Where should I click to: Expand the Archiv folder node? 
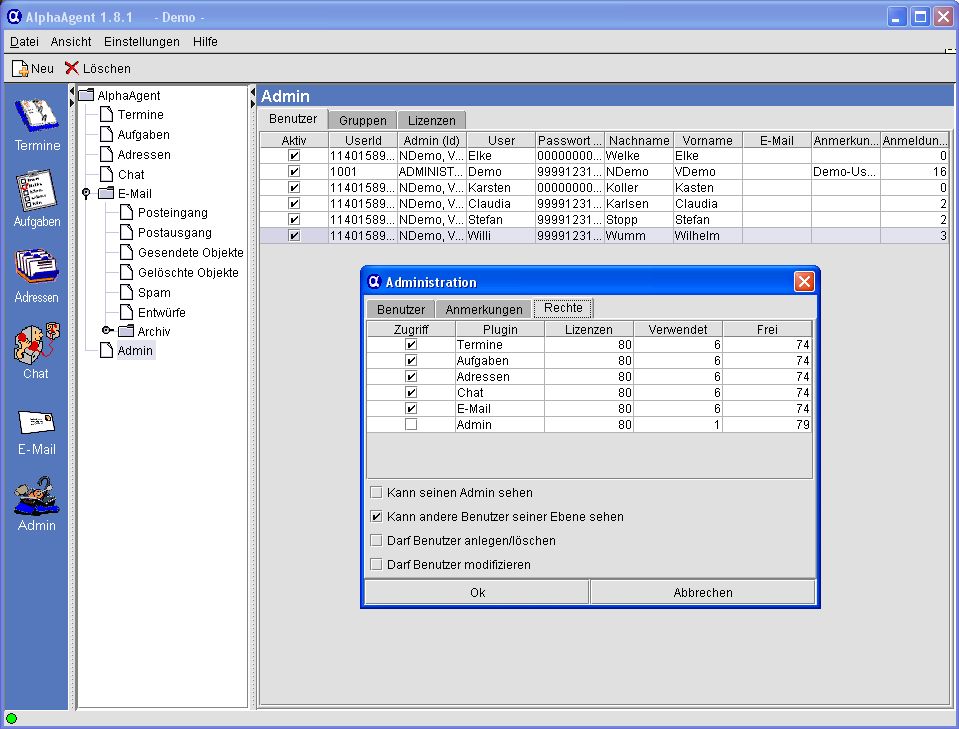tap(107, 331)
